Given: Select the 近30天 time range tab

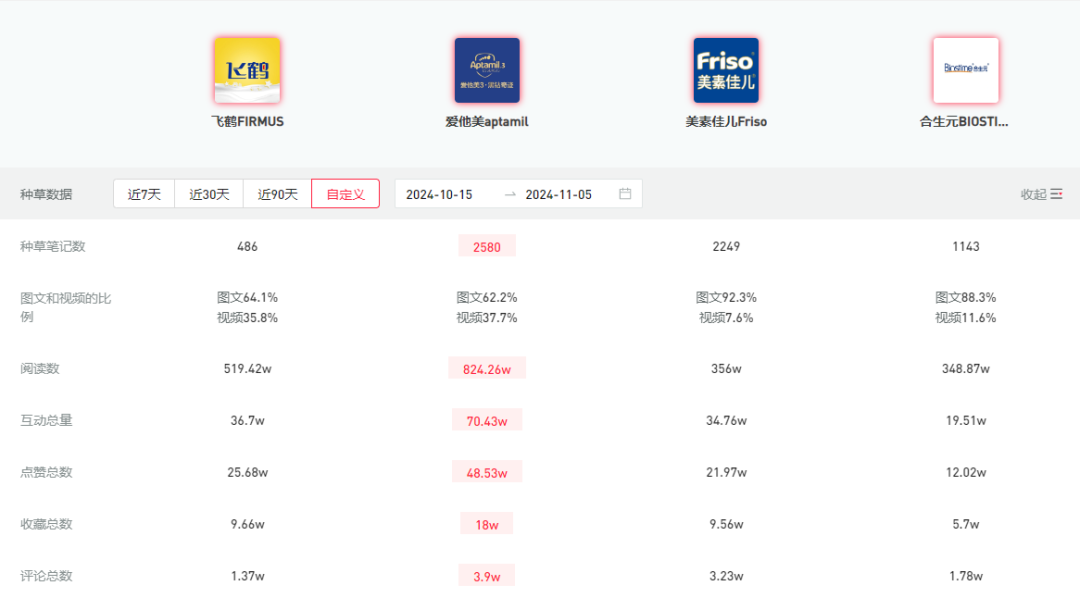Looking at the screenshot, I should pos(209,194).
